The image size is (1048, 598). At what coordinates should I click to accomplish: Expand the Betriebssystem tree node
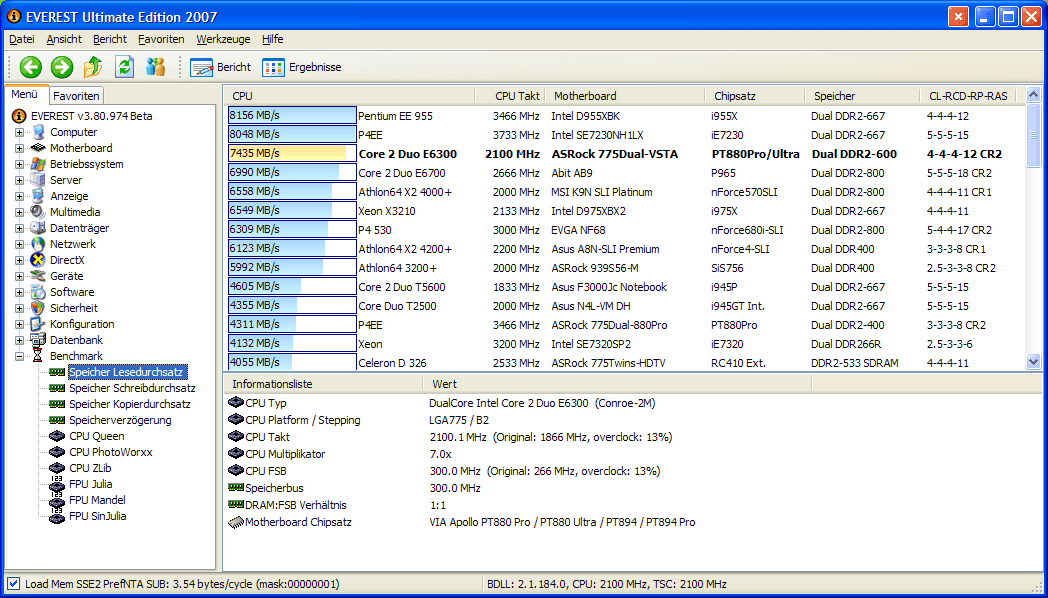pos(19,164)
